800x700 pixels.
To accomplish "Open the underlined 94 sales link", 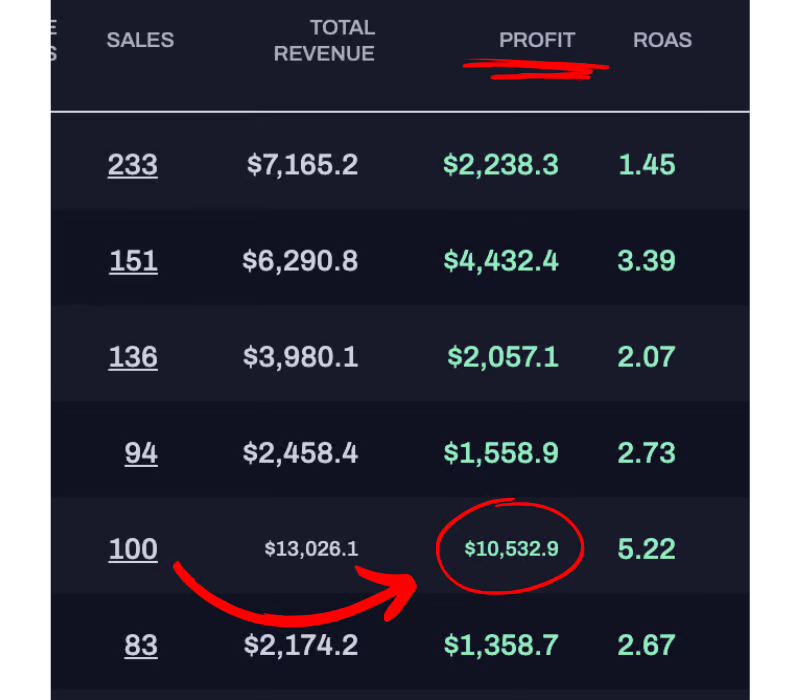I will point(141,453).
